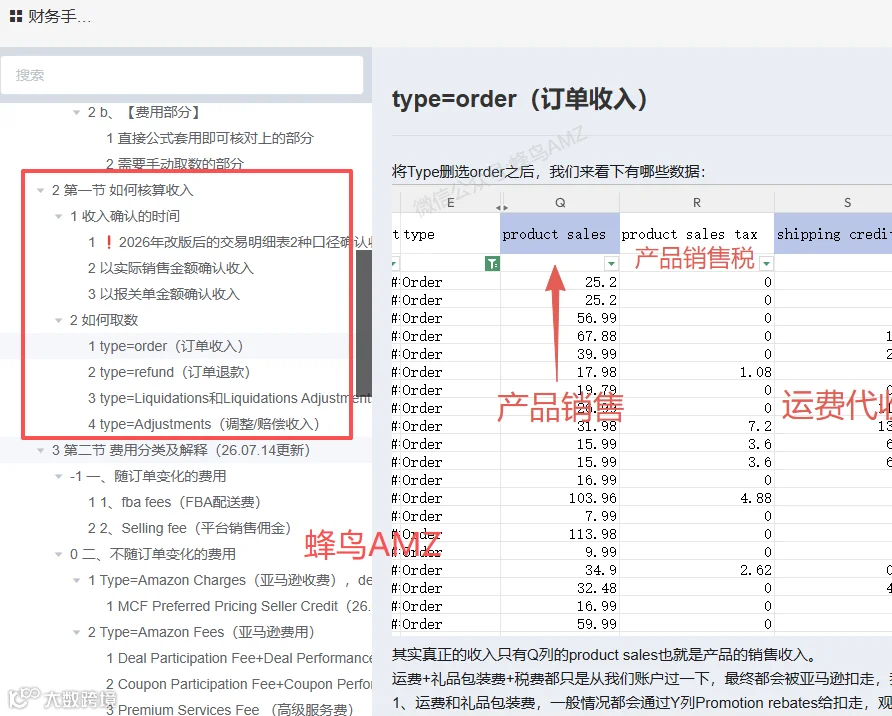Click the grid icon beside 财务手…
The image size is (892, 716).
(x=16, y=16)
